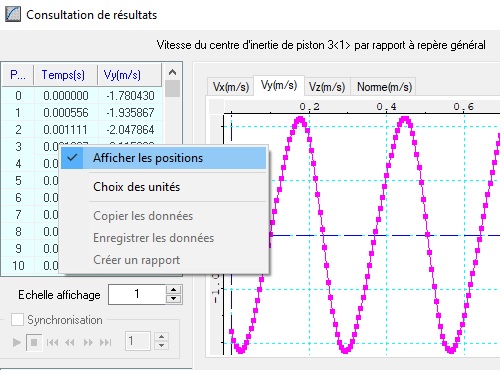Enable the Synchronisation checkbox
This screenshot has width=504, height=375.
[x=17, y=319]
